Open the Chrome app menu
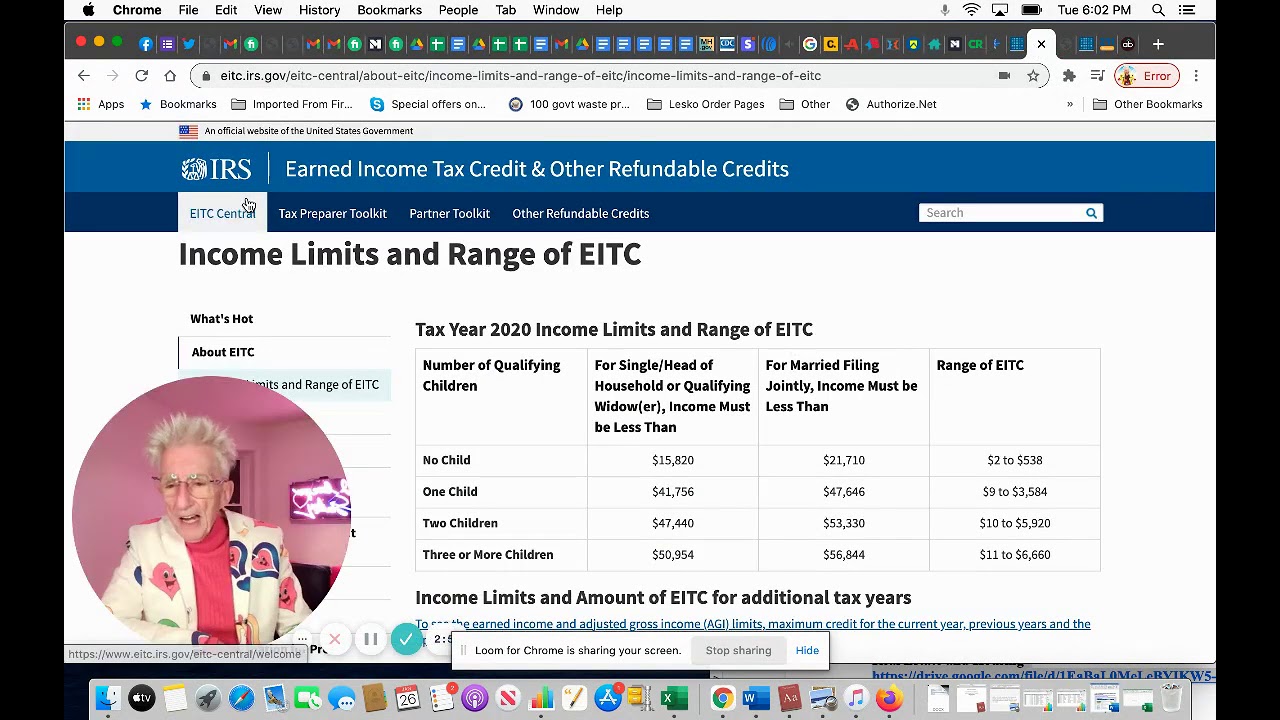Image resolution: width=1280 pixels, height=720 pixels. tap(137, 10)
